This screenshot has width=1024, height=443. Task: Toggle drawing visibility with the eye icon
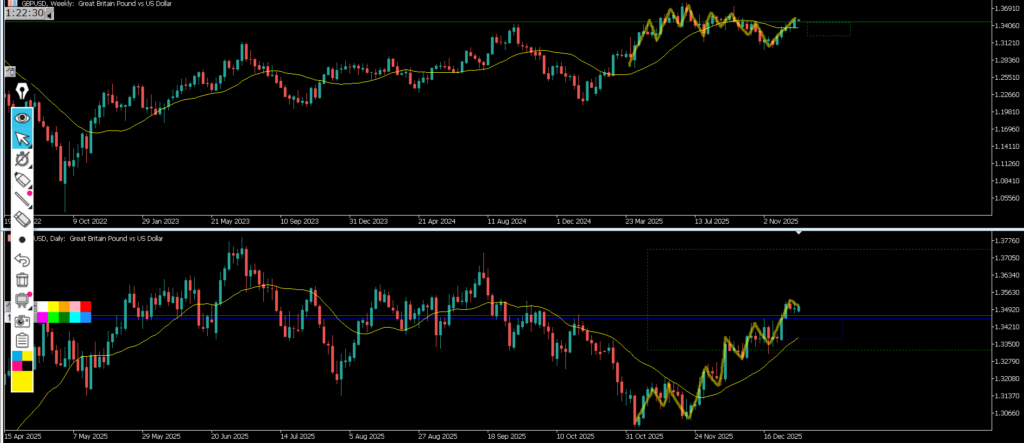pyautogui.click(x=22, y=117)
